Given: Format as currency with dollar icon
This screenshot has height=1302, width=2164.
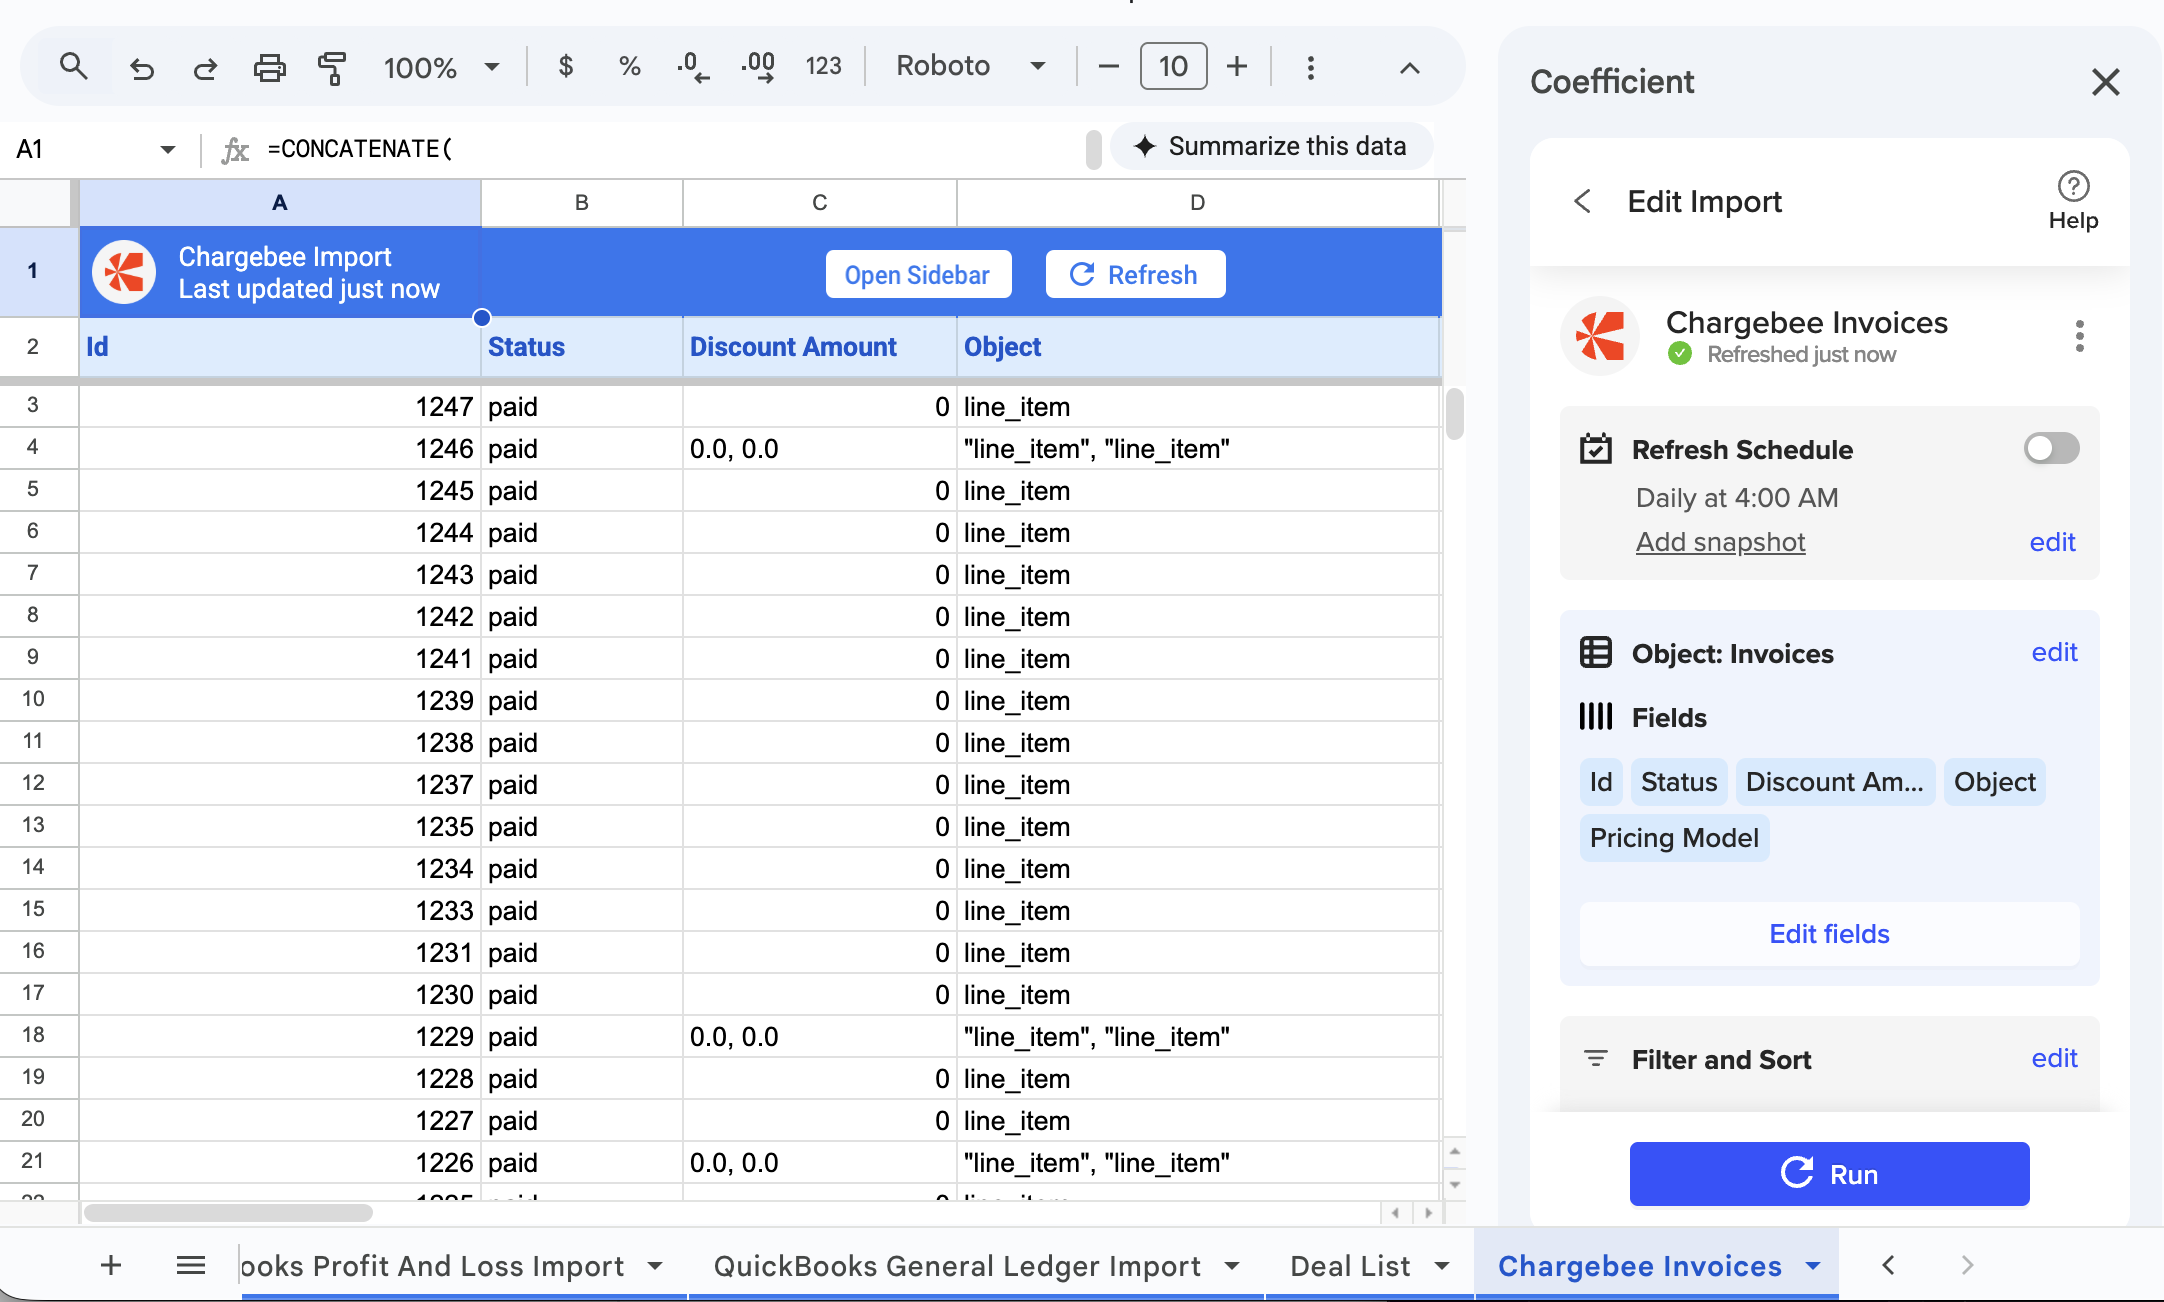Looking at the screenshot, I should 566,67.
